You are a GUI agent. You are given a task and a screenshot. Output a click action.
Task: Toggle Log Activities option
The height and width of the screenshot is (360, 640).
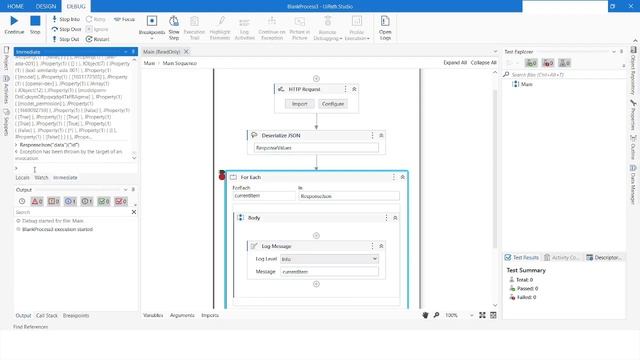244,28
